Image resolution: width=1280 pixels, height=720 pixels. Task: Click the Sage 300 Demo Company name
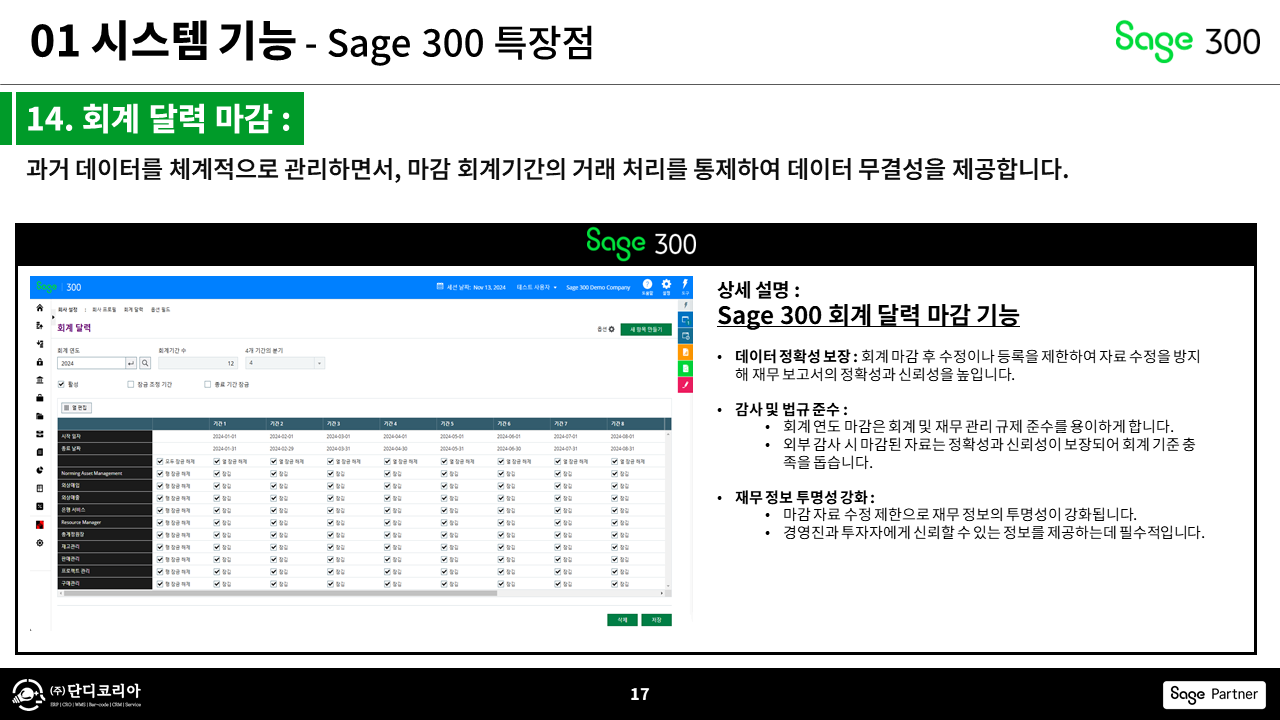click(x=598, y=287)
